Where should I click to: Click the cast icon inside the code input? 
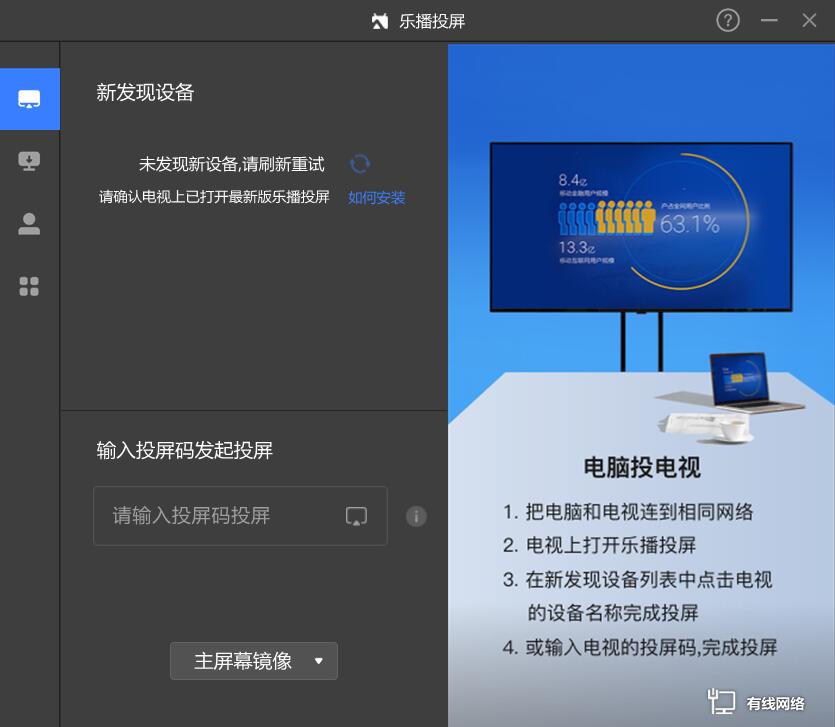(x=356, y=515)
